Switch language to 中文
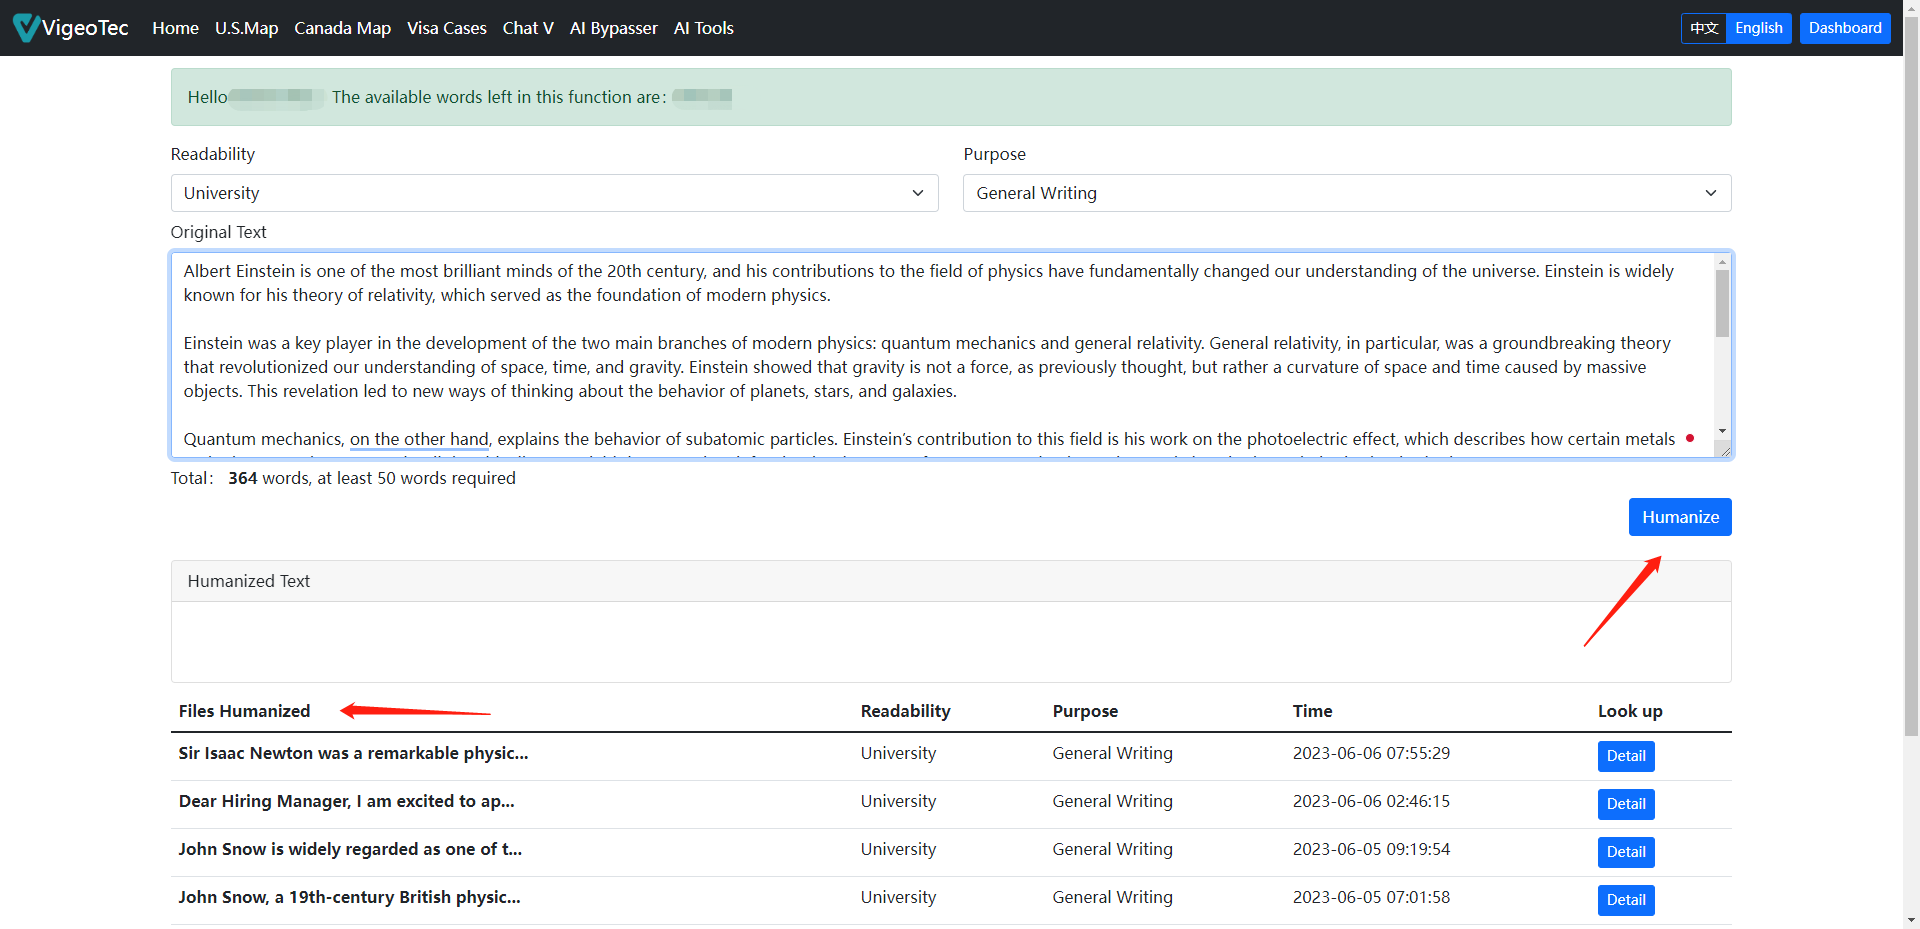The width and height of the screenshot is (1920, 929). (1704, 28)
